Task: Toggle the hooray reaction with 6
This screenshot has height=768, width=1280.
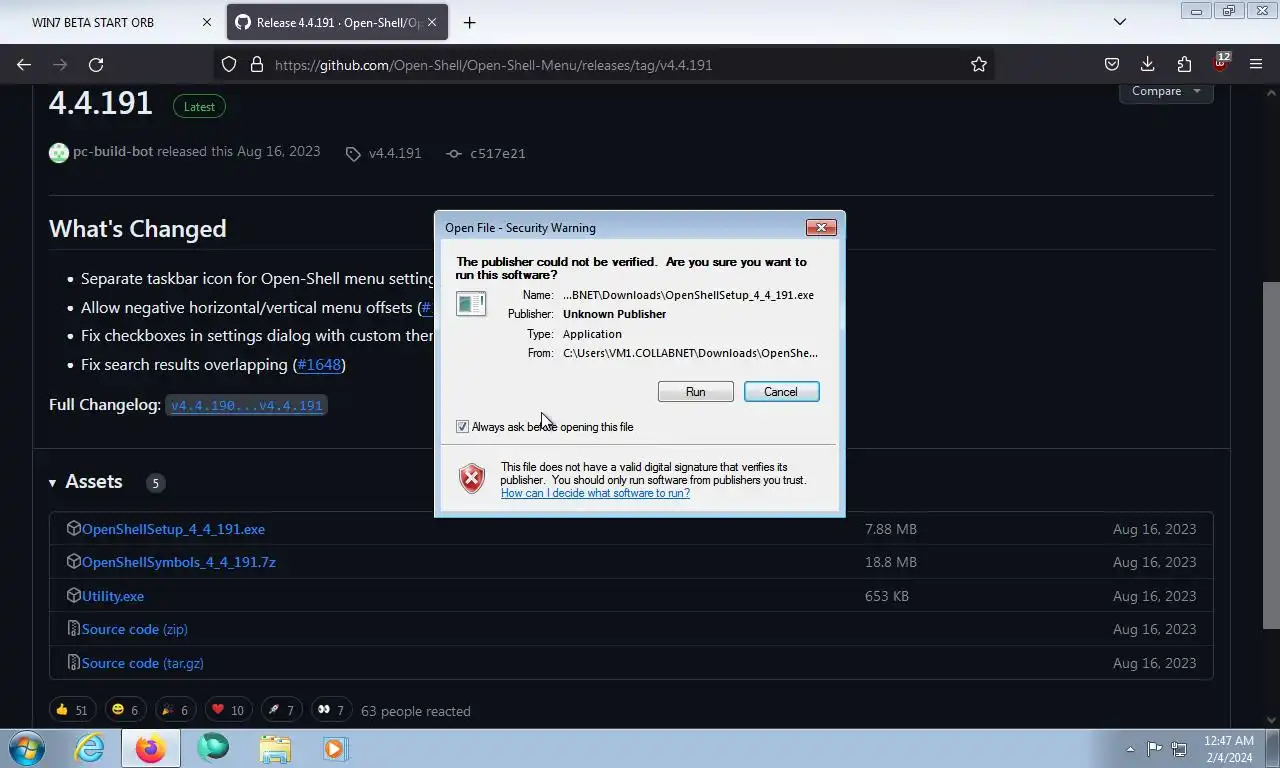Action: tap(175, 710)
